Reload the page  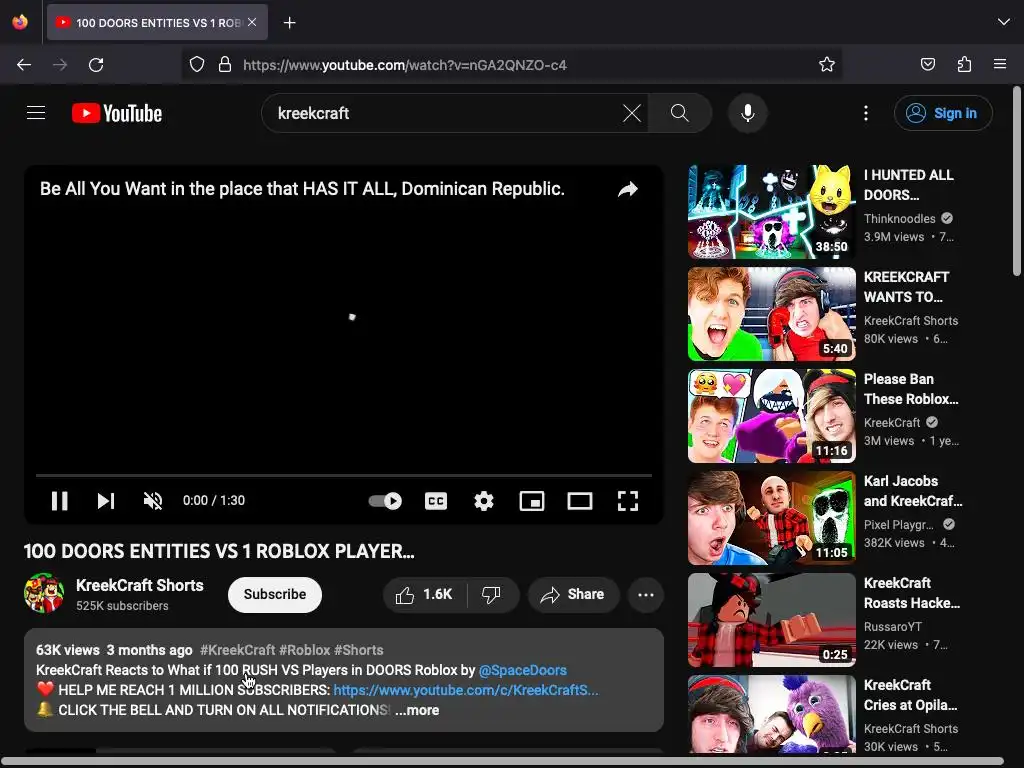[x=96, y=65]
